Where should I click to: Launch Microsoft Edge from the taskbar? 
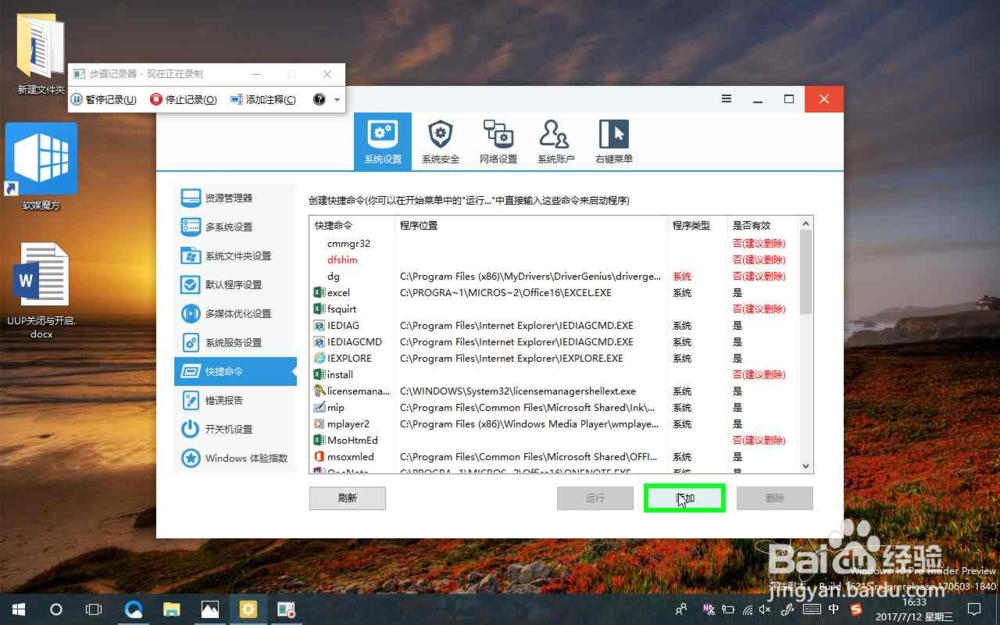coord(135,609)
